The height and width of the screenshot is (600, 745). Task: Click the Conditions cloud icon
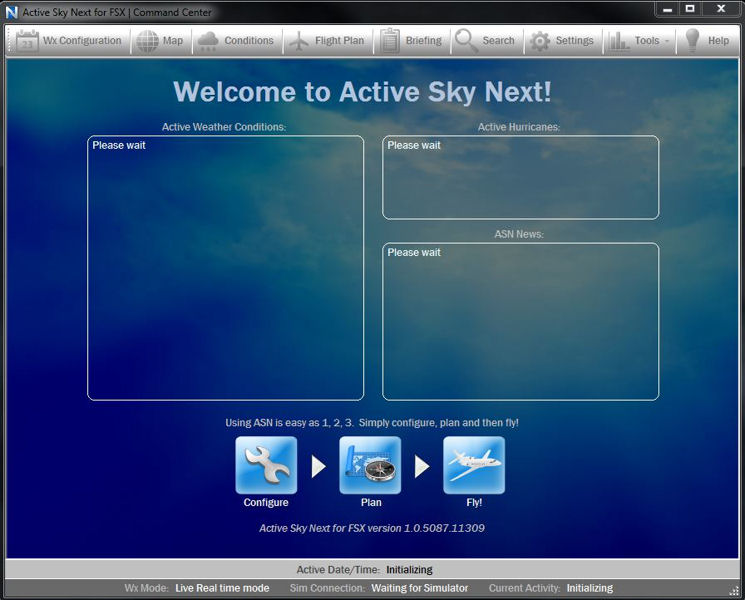(208, 41)
